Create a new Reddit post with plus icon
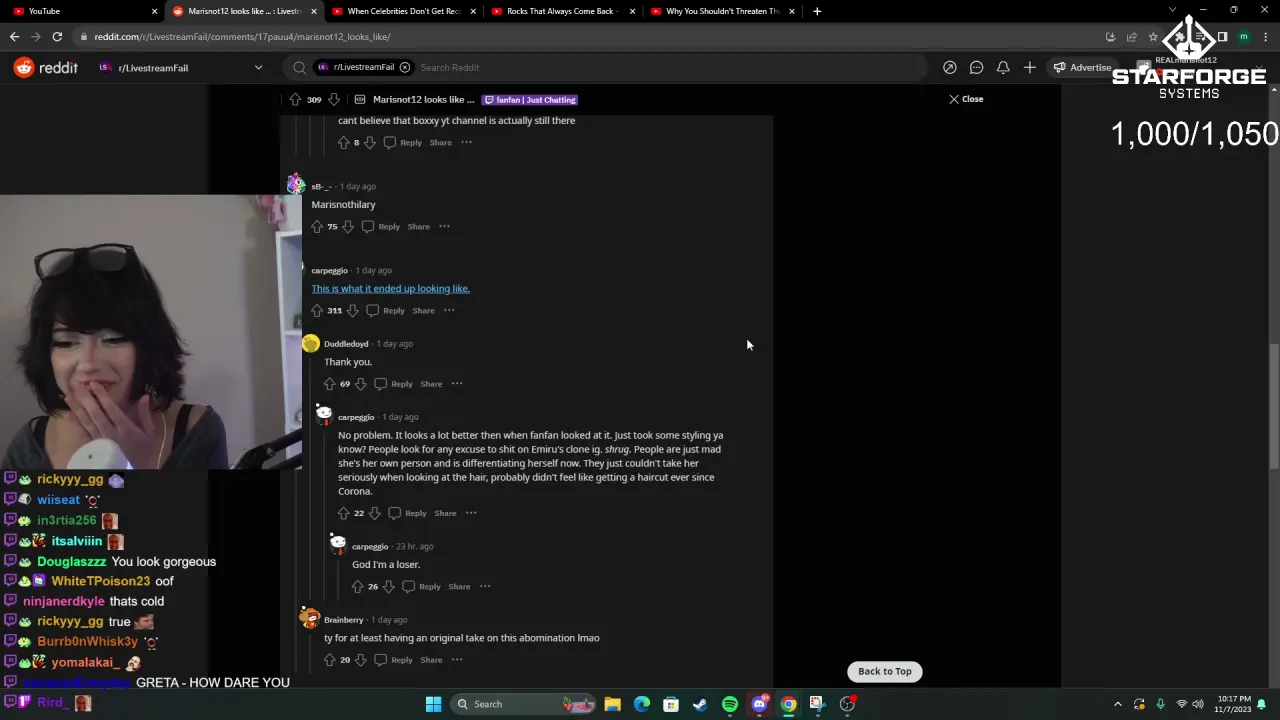1280x720 pixels. click(x=1029, y=67)
